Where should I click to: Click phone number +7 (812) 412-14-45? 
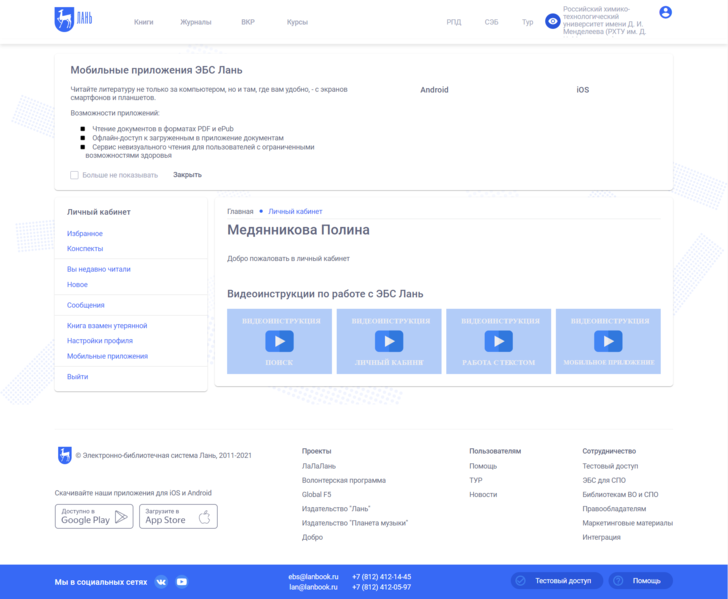[x=382, y=577]
